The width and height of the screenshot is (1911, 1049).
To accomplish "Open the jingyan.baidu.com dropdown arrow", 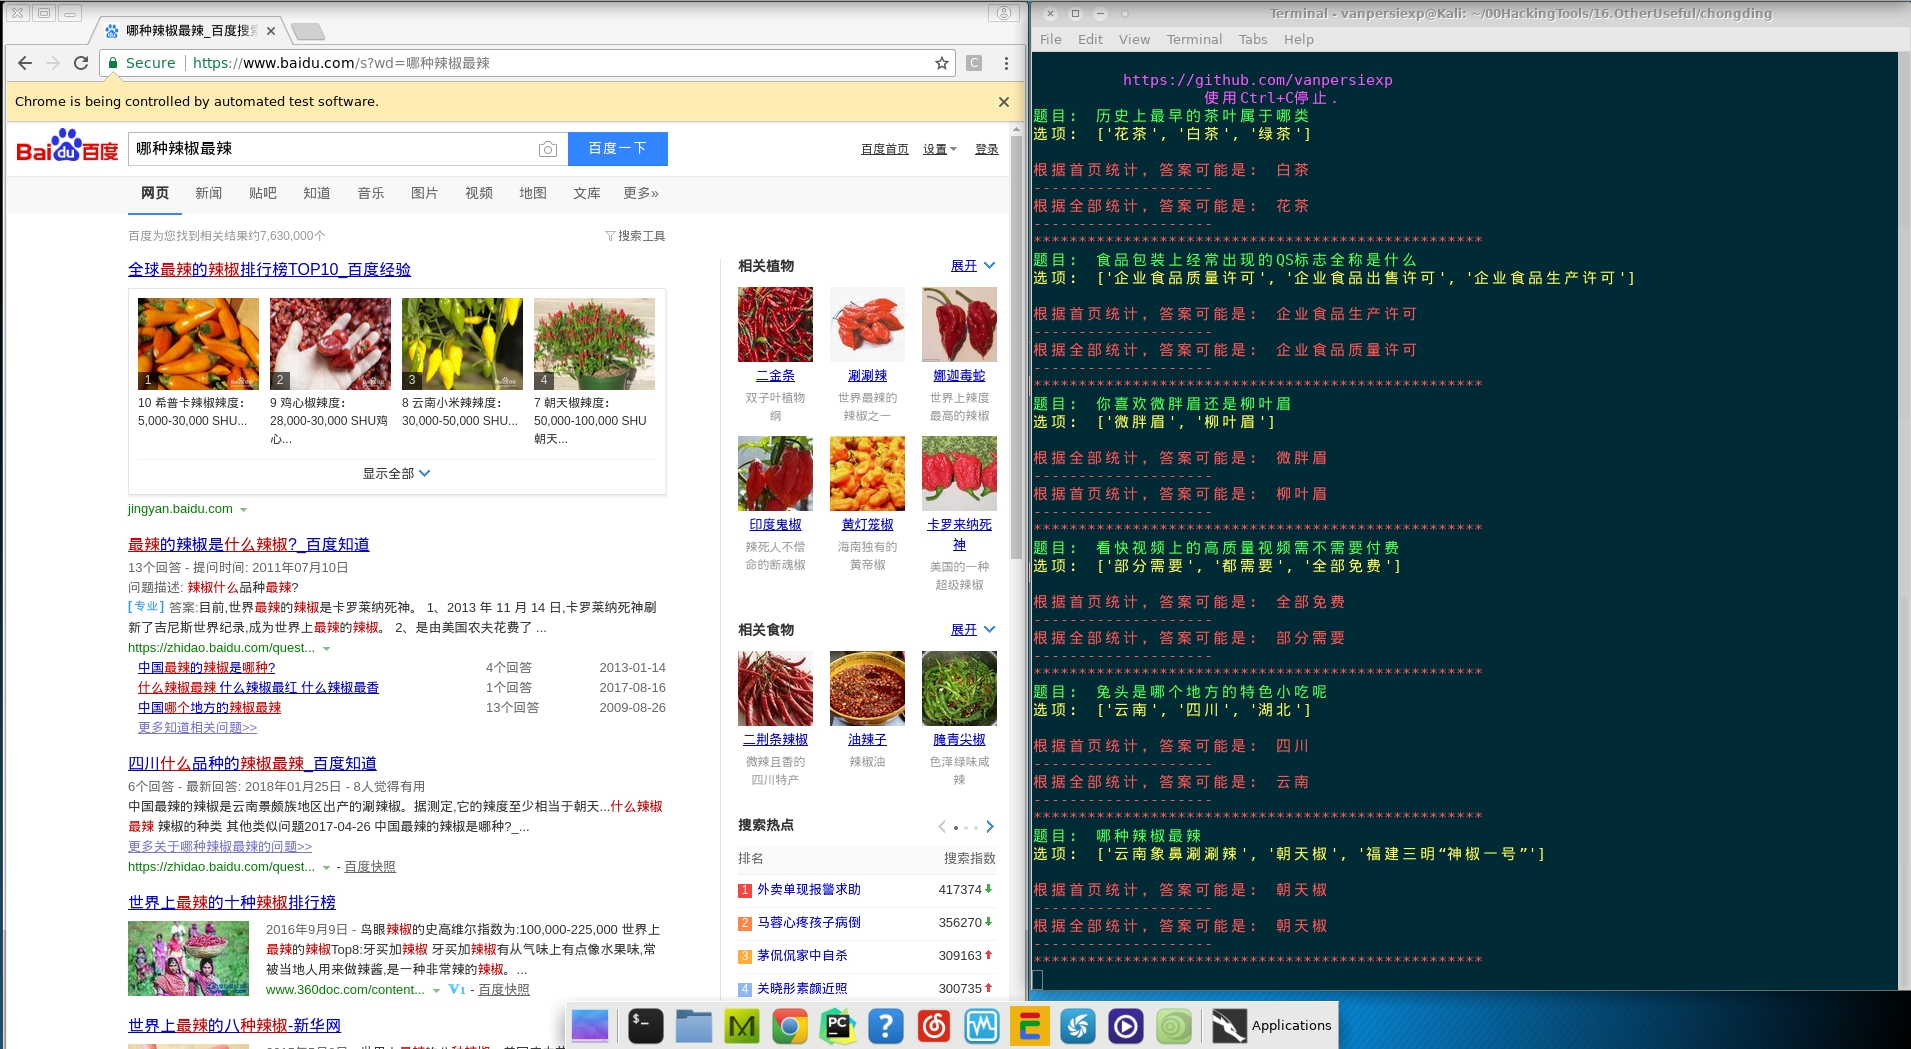I will 243,510.
